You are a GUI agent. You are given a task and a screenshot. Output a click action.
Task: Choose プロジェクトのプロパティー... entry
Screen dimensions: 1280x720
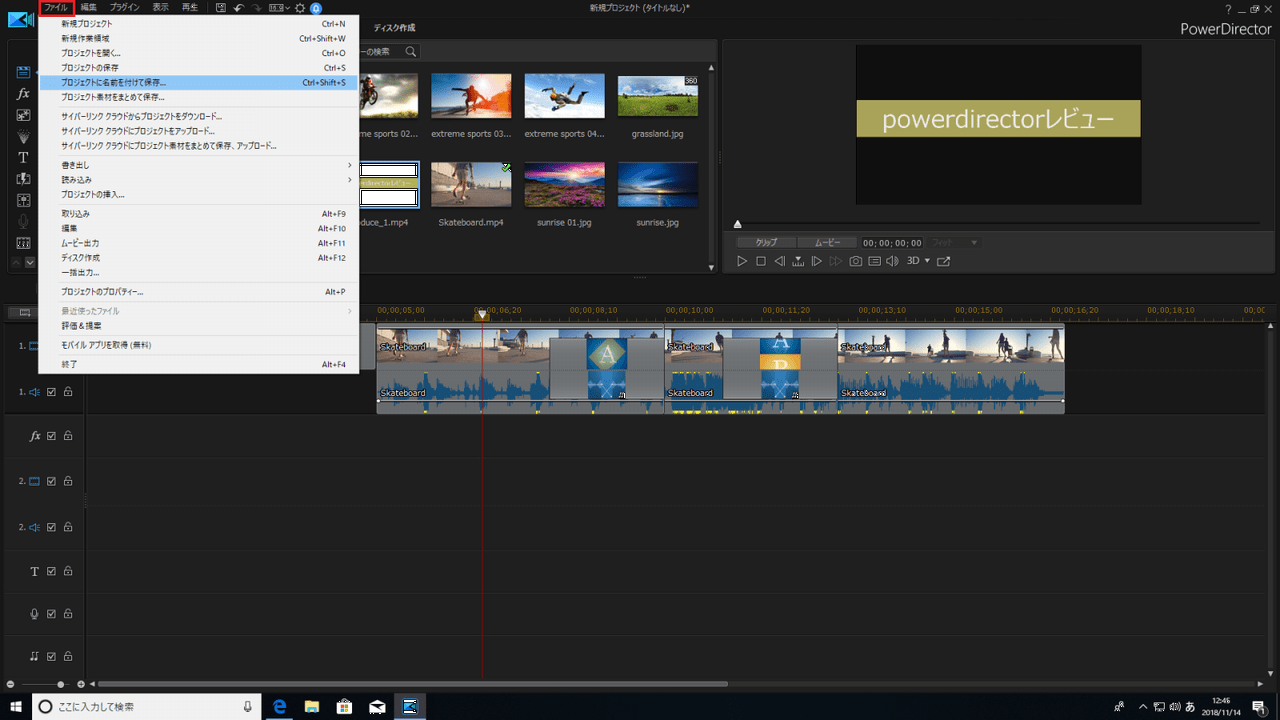pos(198,292)
